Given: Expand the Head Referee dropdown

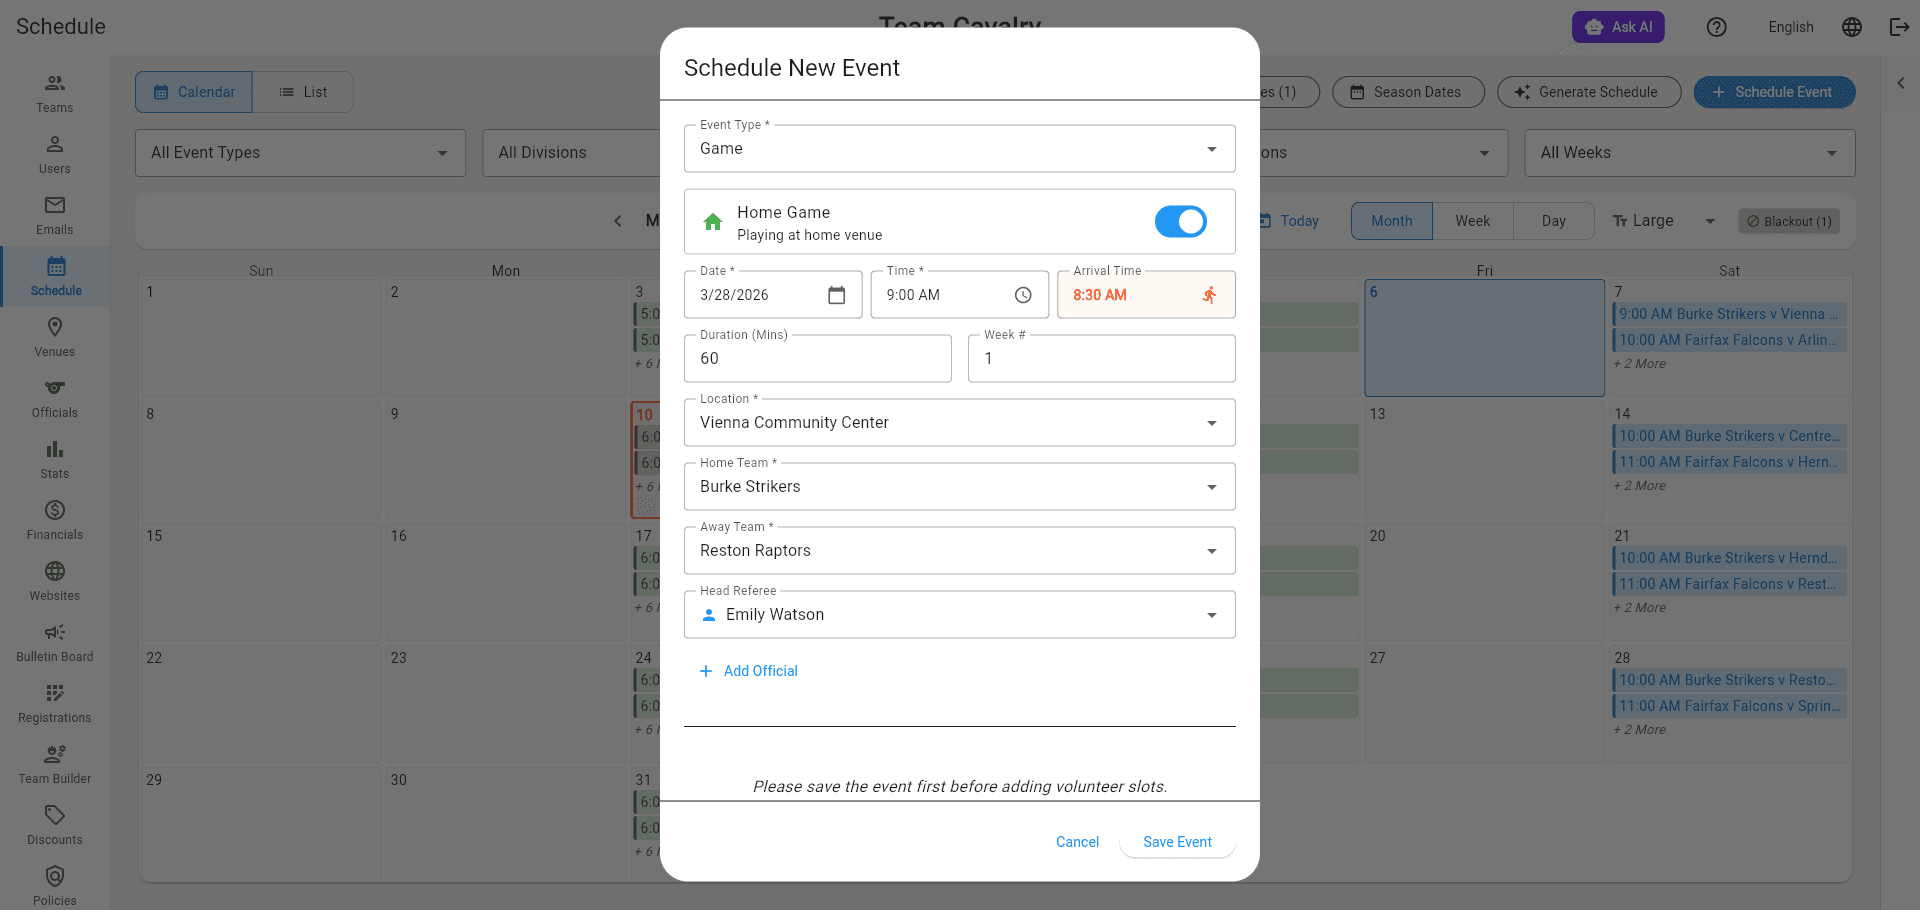Looking at the screenshot, I should tap(960, 615).
